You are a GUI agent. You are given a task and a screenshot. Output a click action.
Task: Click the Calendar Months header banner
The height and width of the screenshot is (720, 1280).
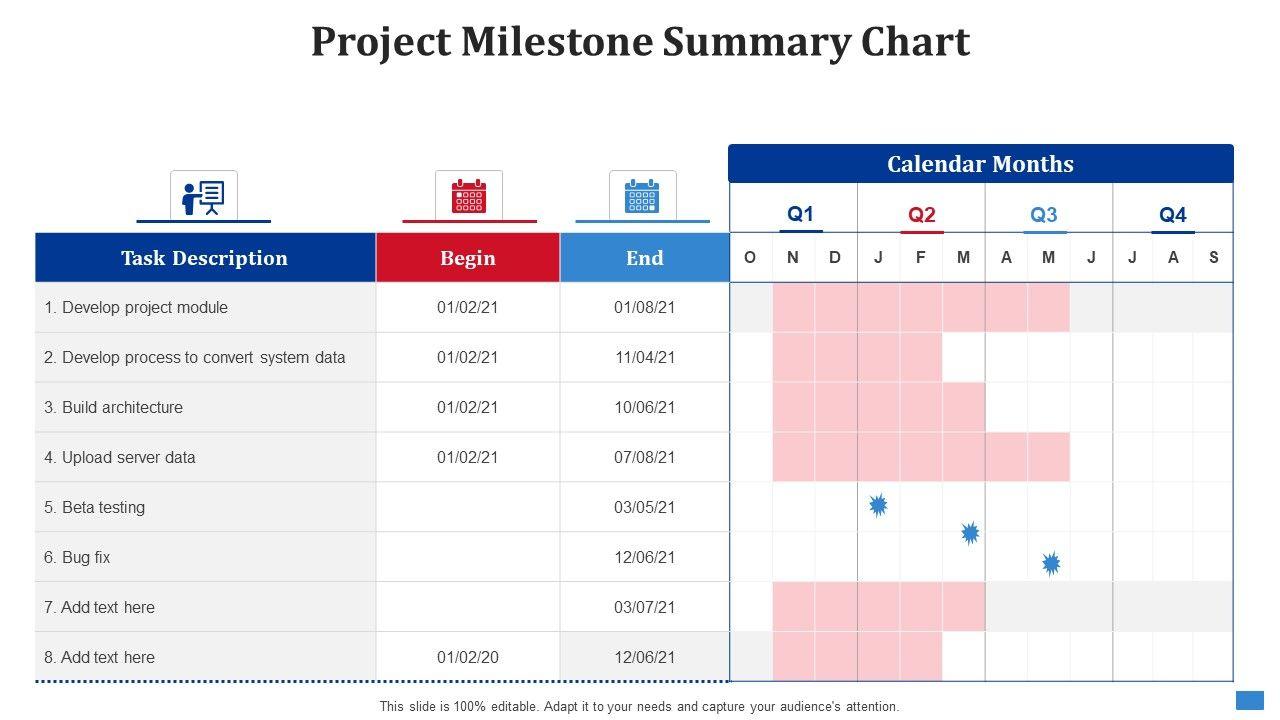tap(980, 164)
